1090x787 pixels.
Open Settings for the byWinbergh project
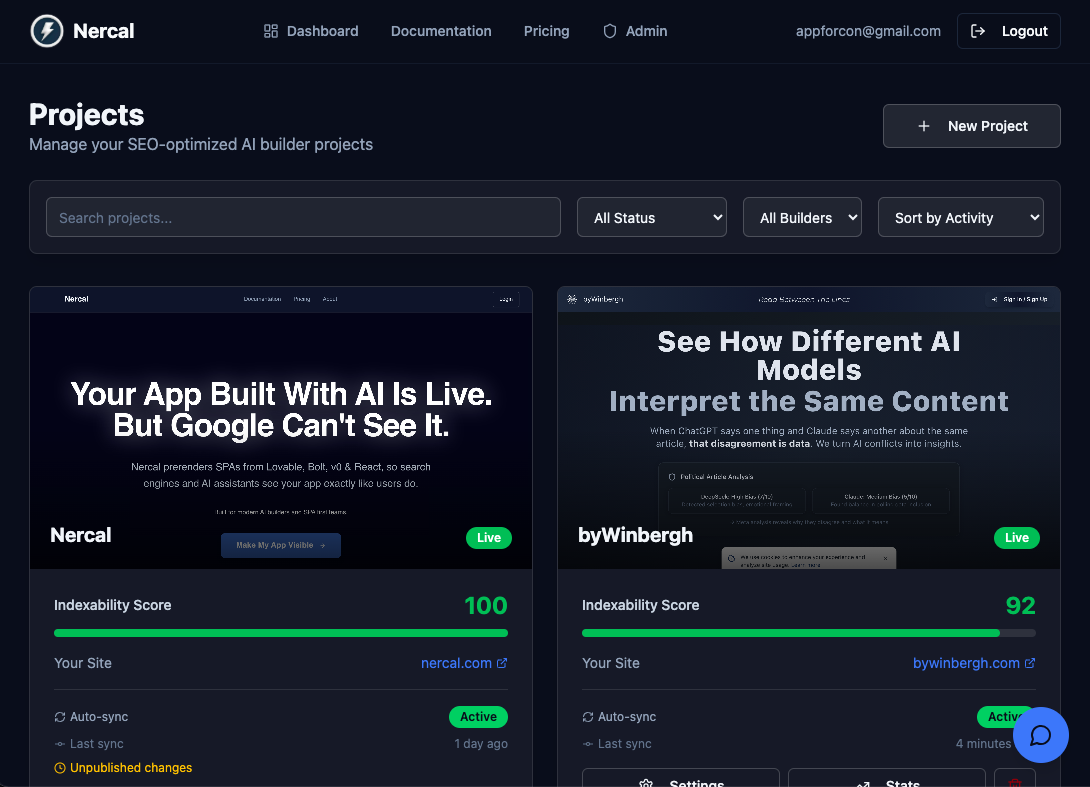pyautogui.click(x=681, y=779)
